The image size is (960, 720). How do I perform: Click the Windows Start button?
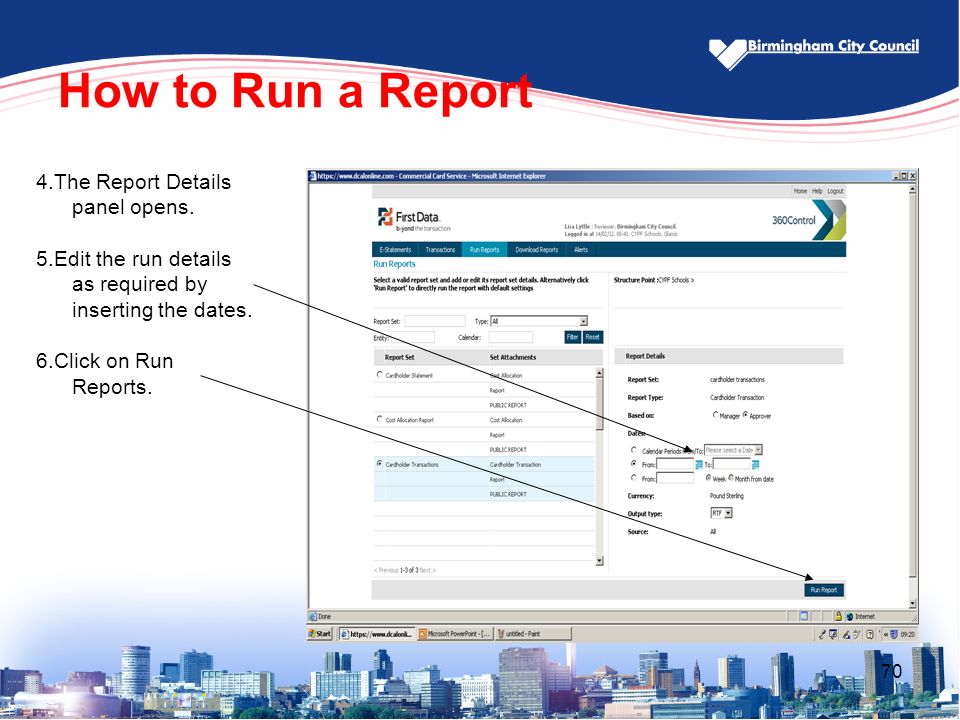click(320, 634)
